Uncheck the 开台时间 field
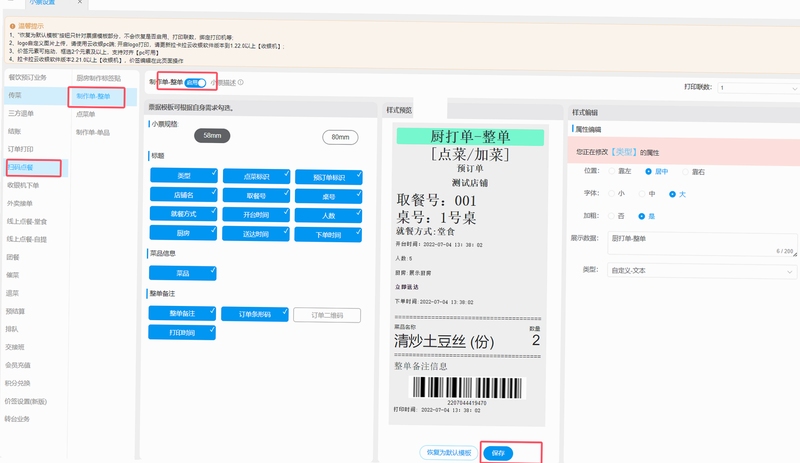Viewport: 800px width, 463px height. click(256, 215)
